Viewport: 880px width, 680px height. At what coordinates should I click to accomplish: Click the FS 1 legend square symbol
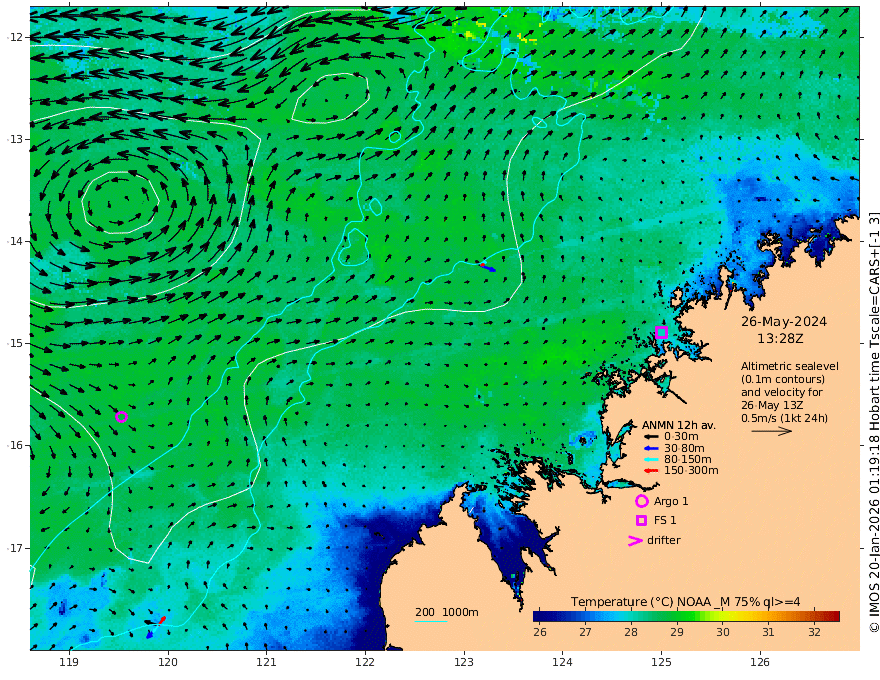click(641, 520)
